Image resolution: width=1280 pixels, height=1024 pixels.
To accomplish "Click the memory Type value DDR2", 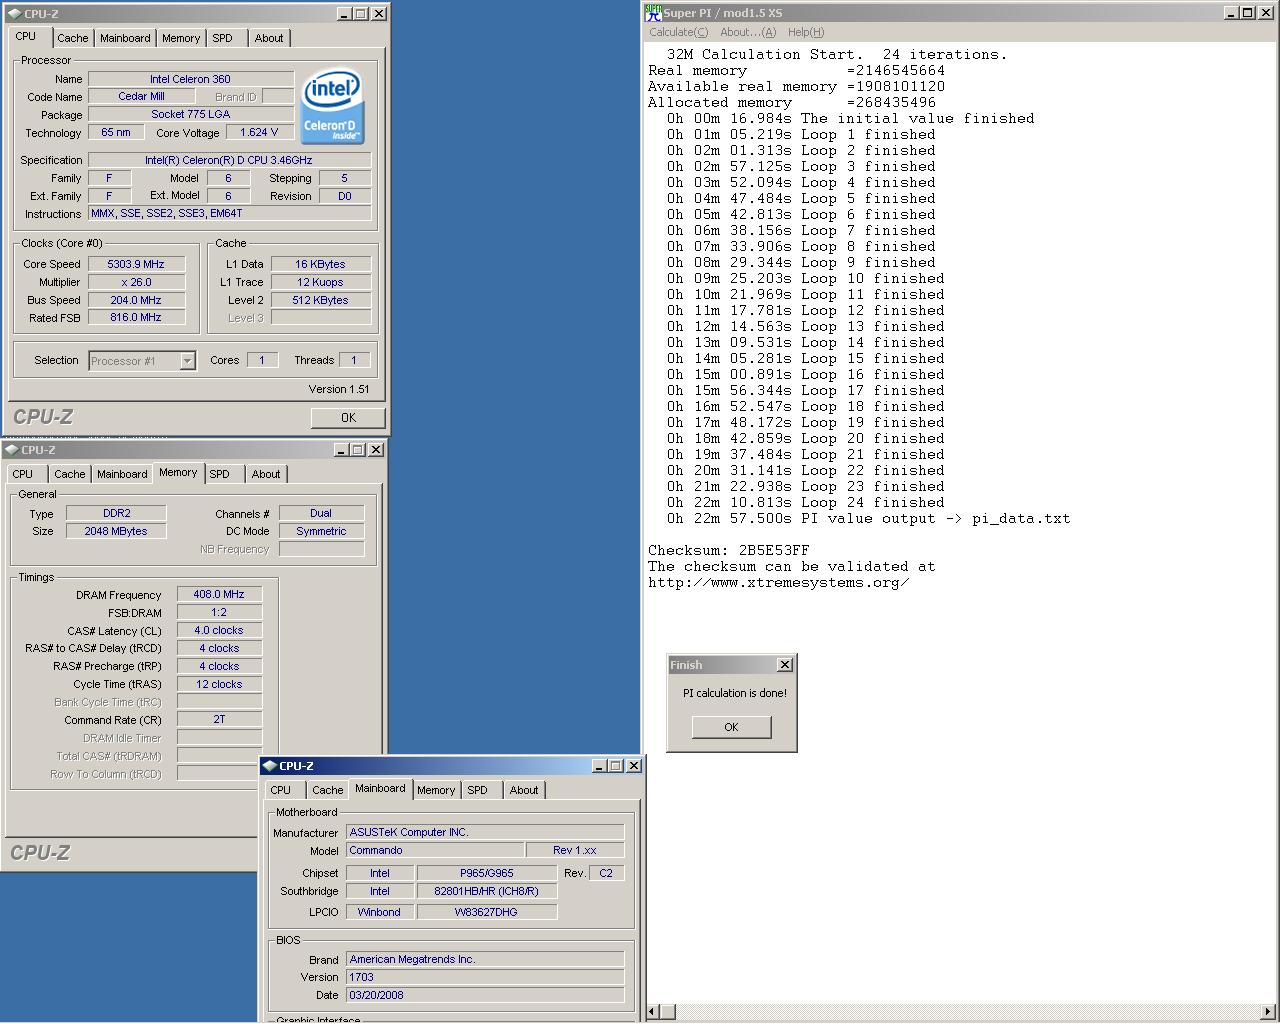I will [116, 513].
